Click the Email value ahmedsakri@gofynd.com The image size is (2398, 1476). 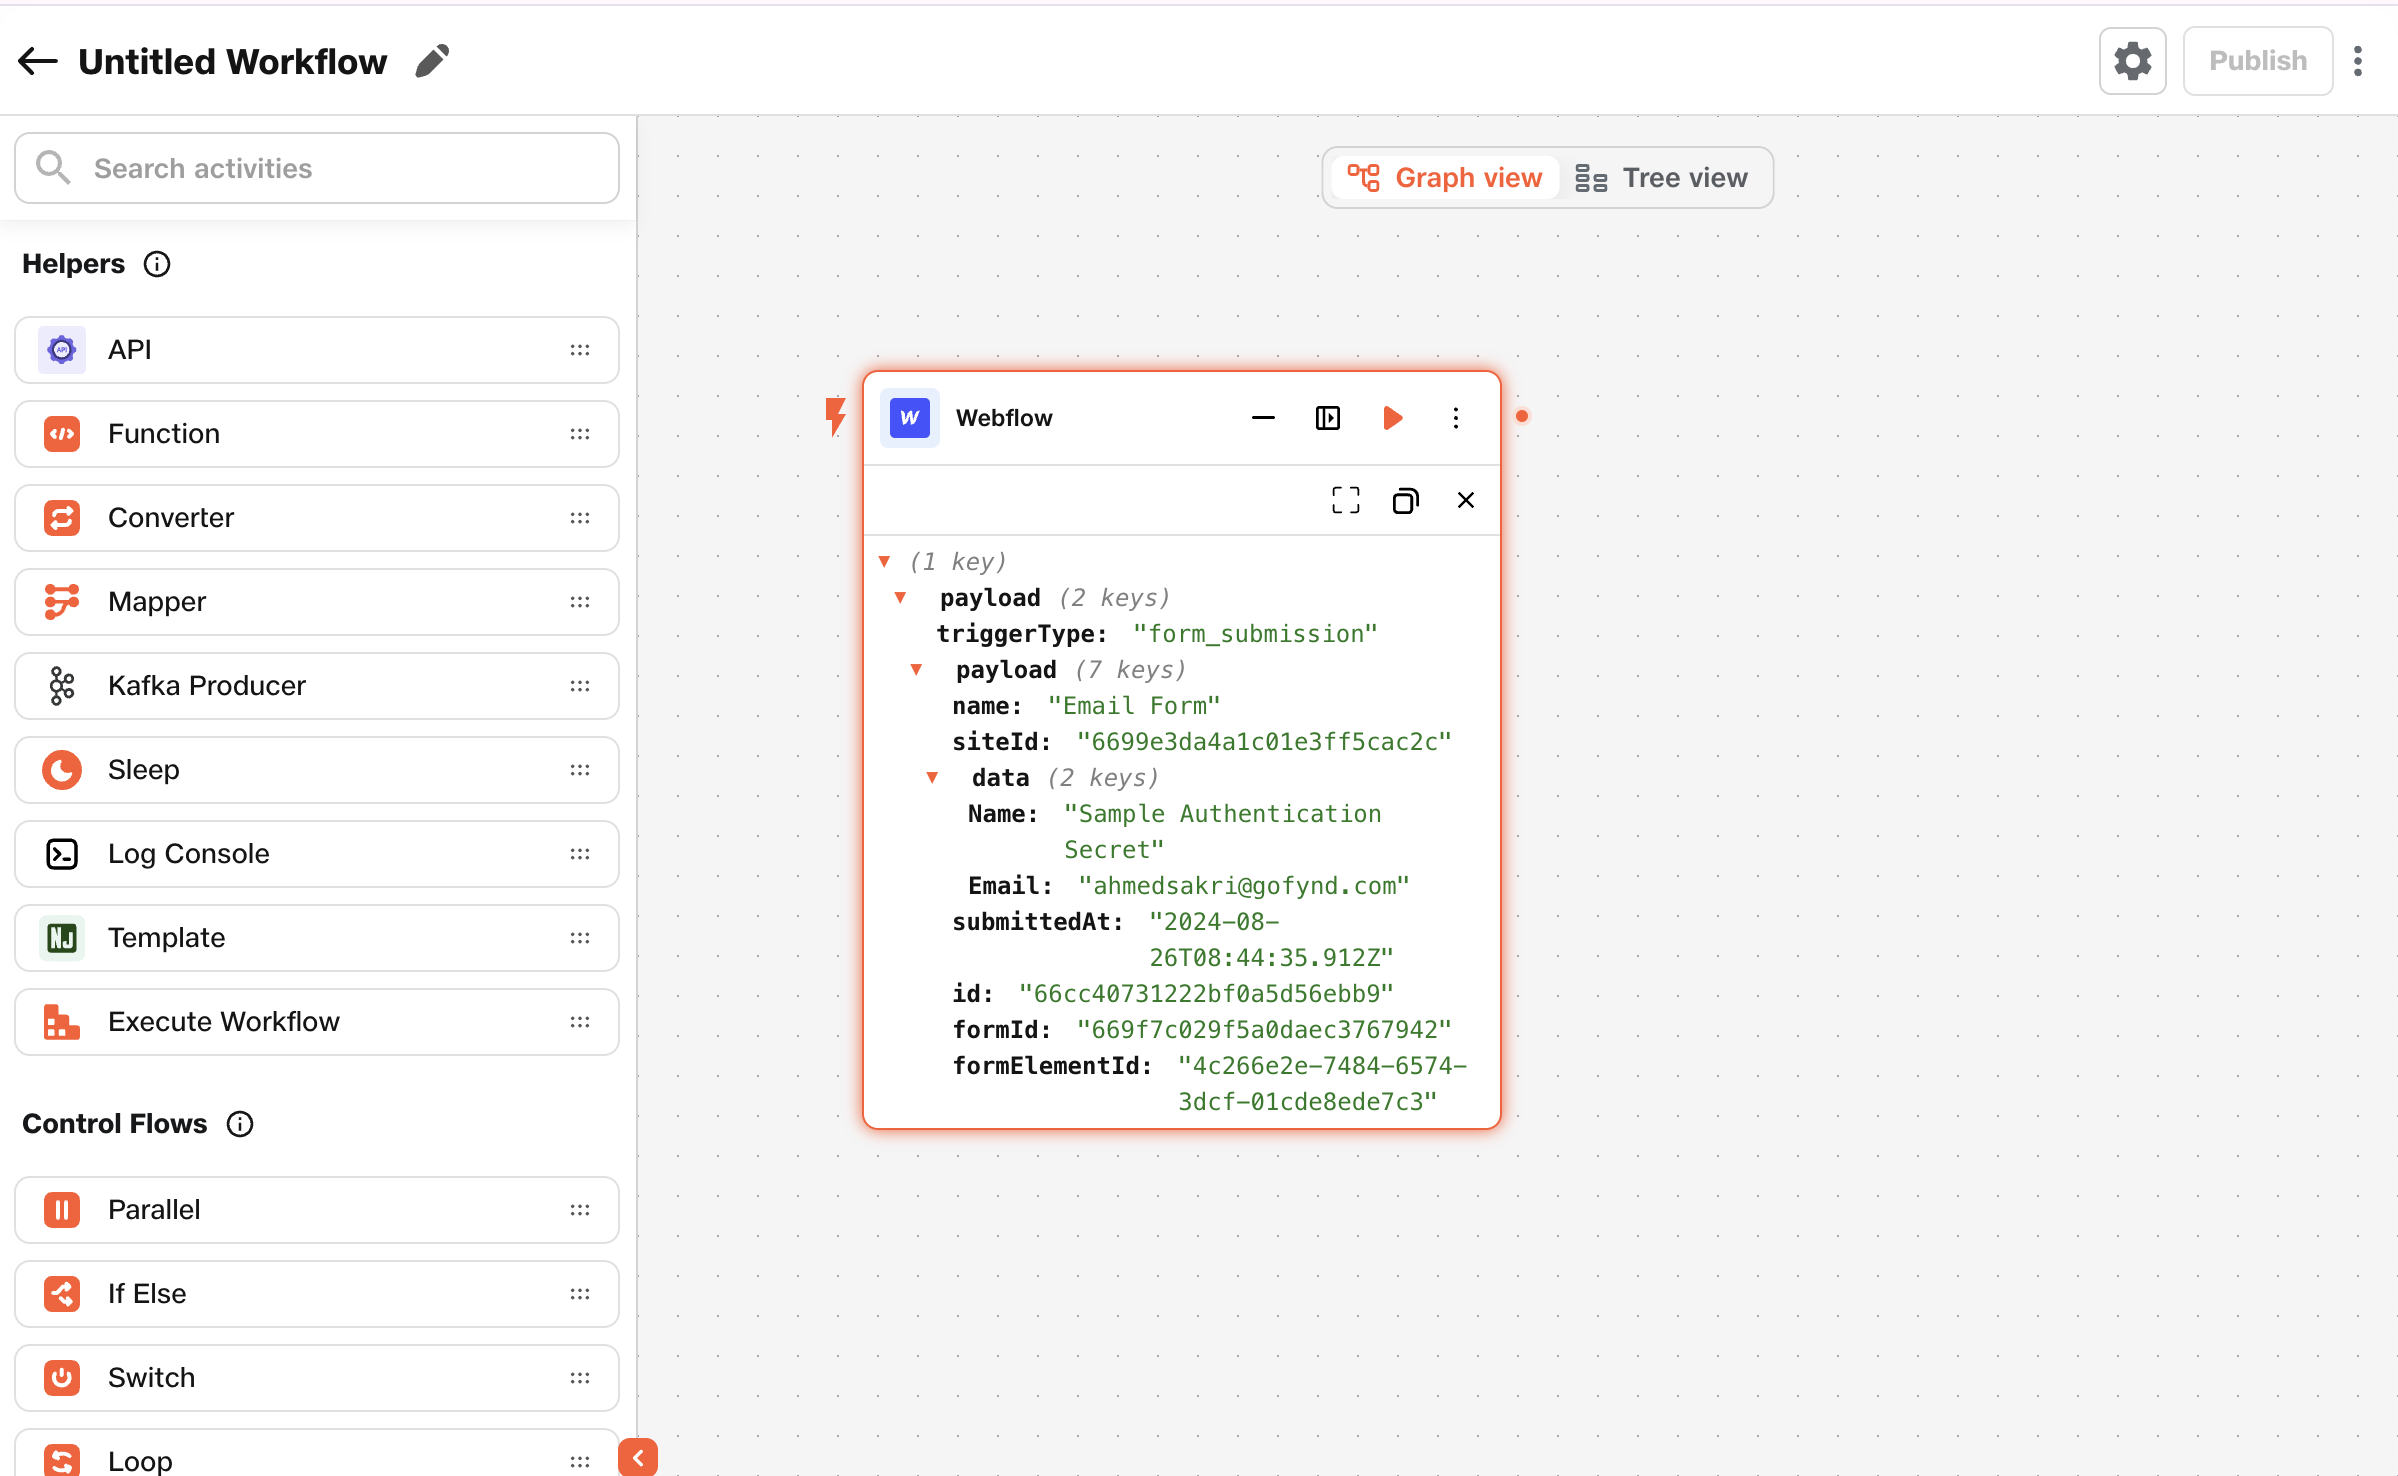[x=1244, y=886]
